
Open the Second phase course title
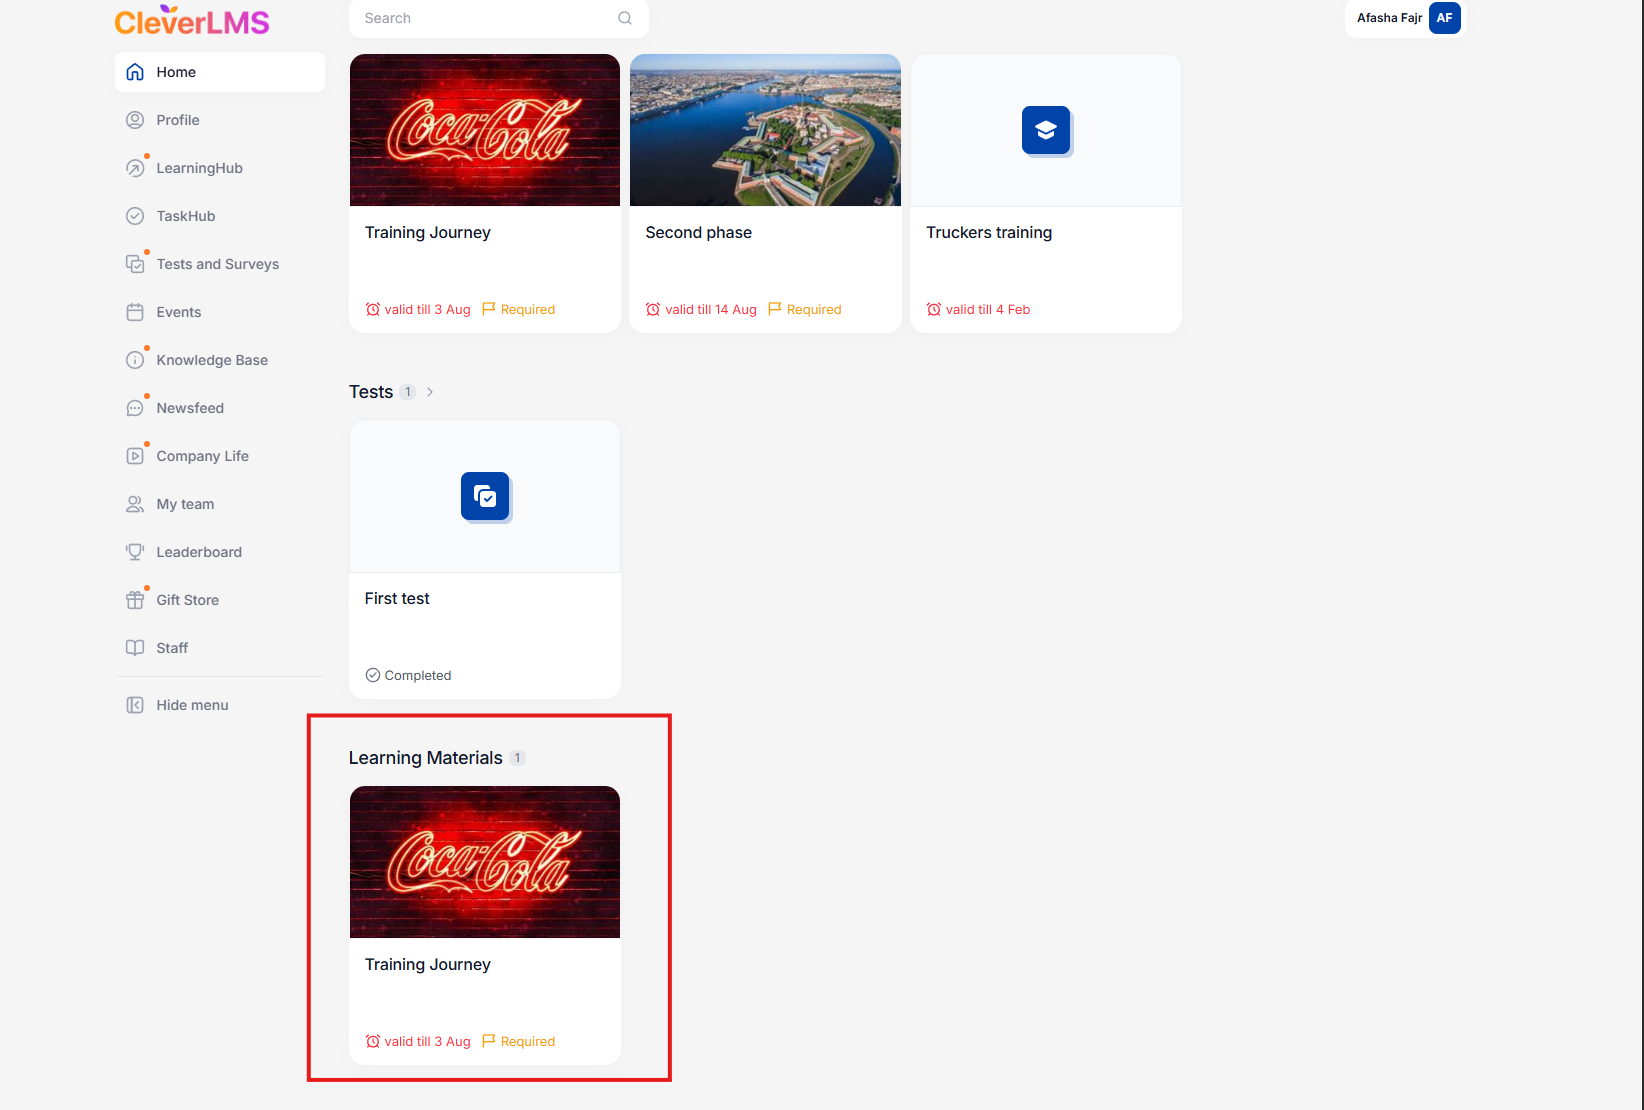tap(699, 232)
